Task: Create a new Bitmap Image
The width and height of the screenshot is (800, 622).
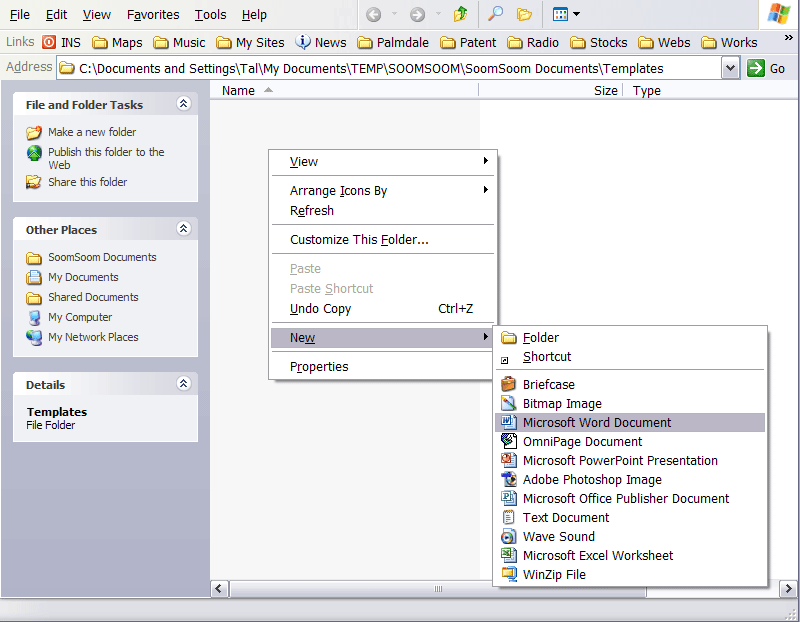Action: click(x=630, y=404)
